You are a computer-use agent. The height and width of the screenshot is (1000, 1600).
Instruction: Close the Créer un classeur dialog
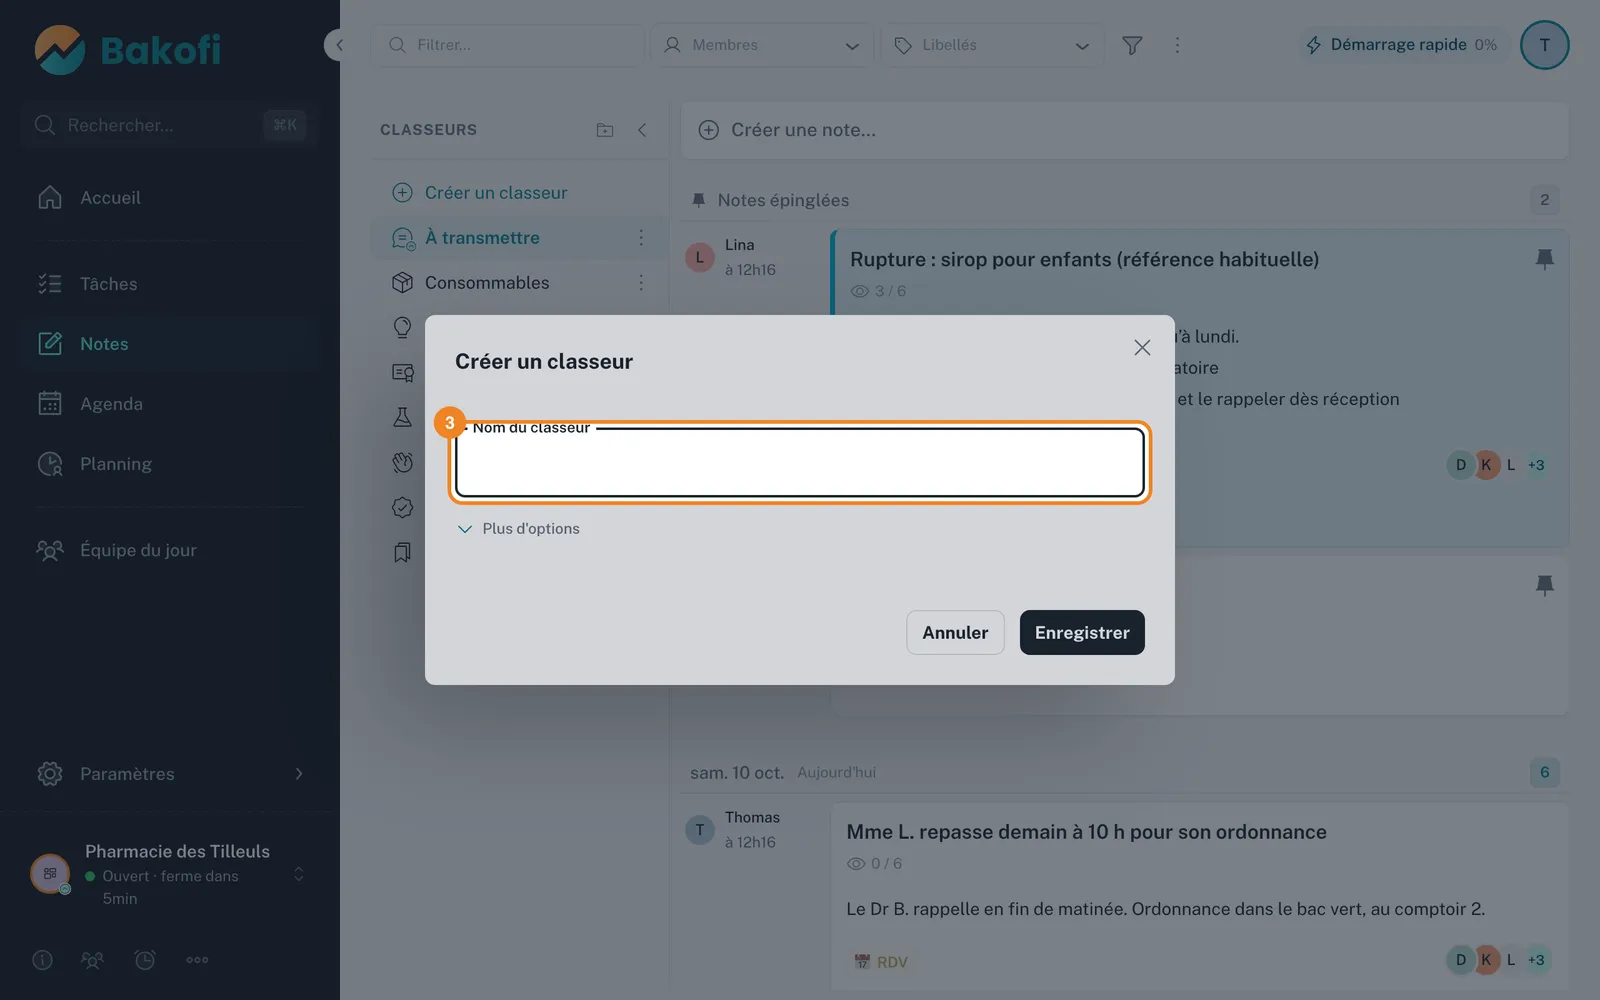1142,347
